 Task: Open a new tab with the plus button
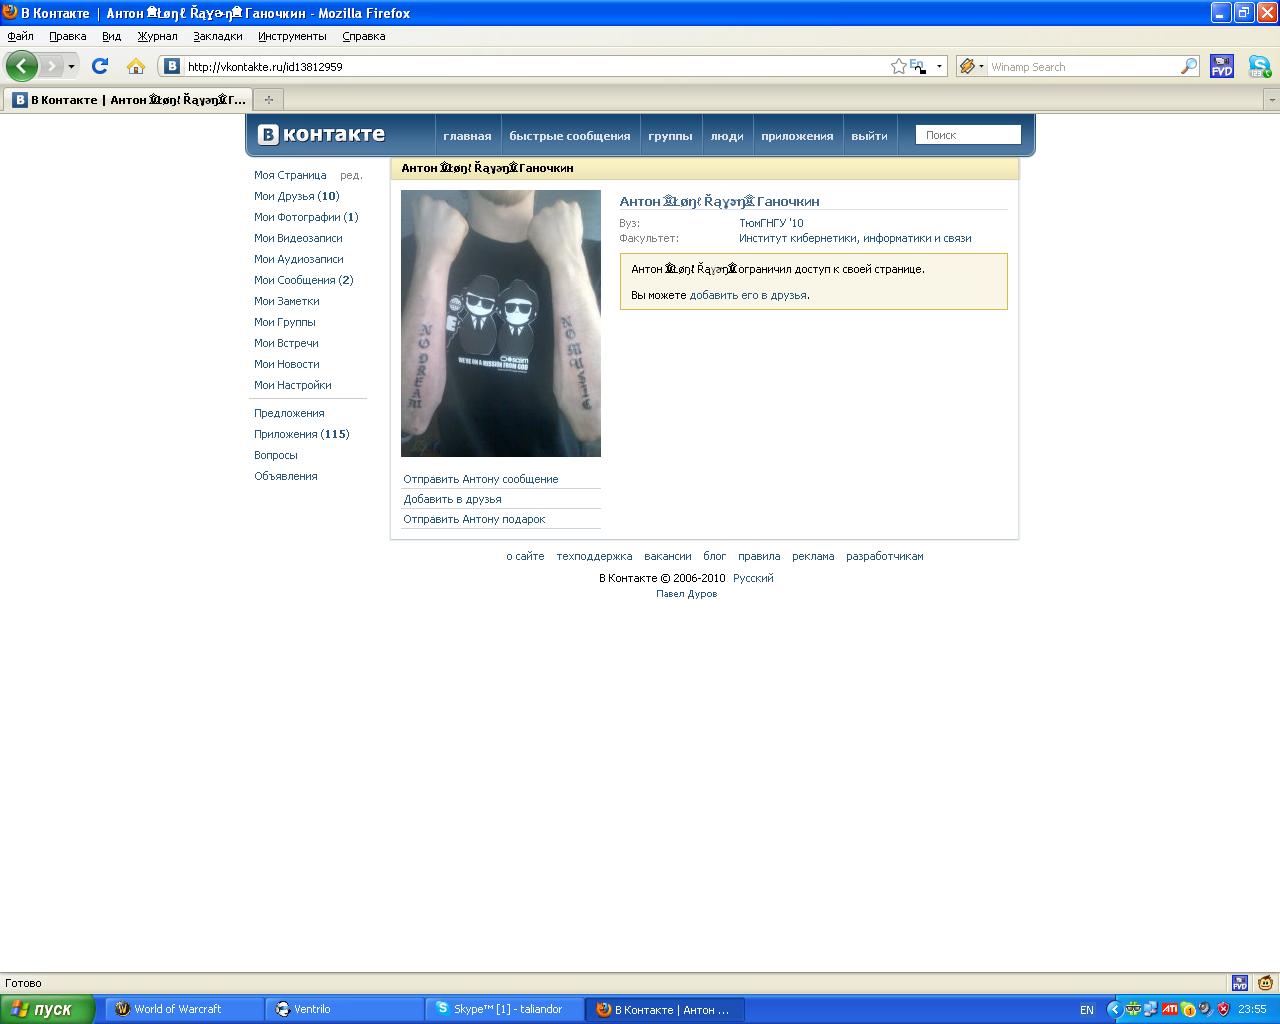click(x=268, y=99)
